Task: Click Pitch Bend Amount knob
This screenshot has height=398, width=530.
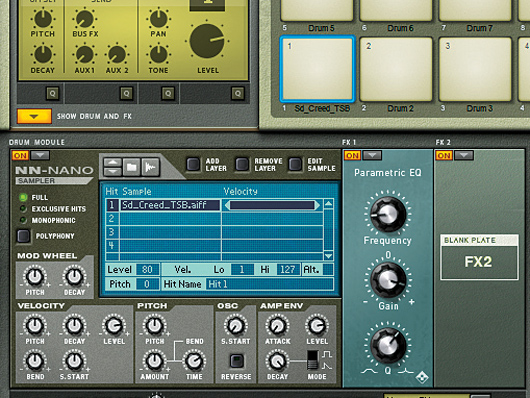Action: tap(154, 361)
